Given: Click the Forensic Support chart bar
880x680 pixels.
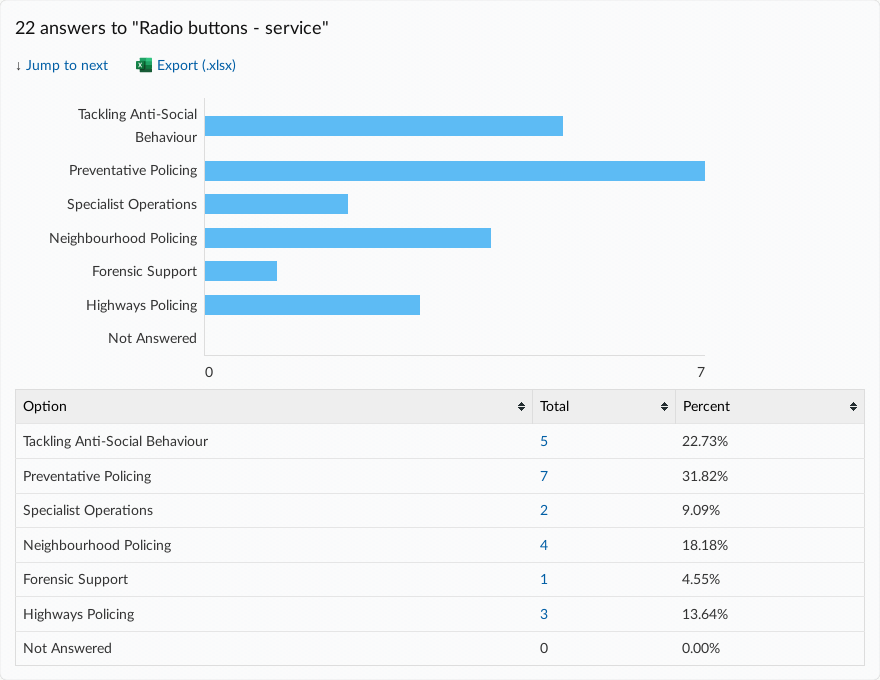Looking at the screenshot, I should (241, 271).
